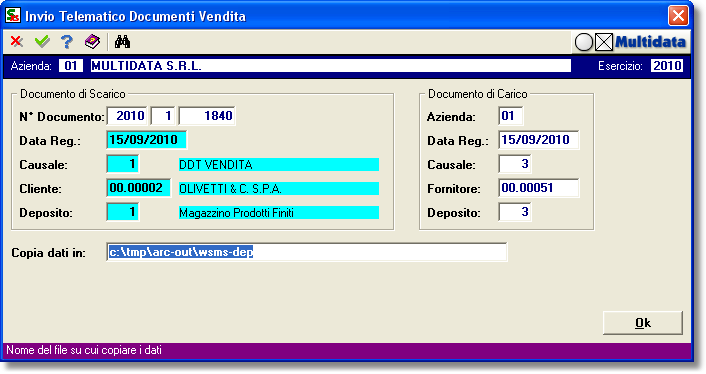Click the application icon in title bar

(x=13, y=15)
